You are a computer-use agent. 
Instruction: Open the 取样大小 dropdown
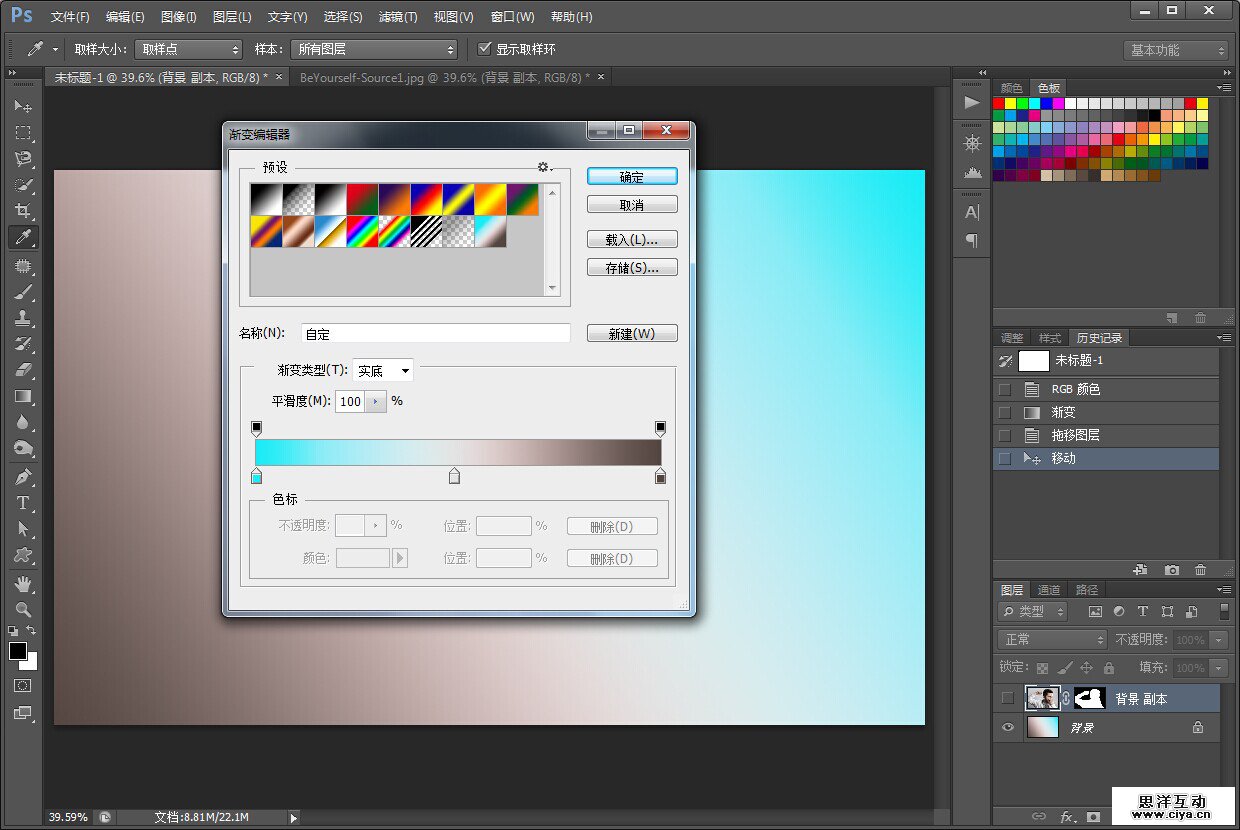[x=189, y=49]
